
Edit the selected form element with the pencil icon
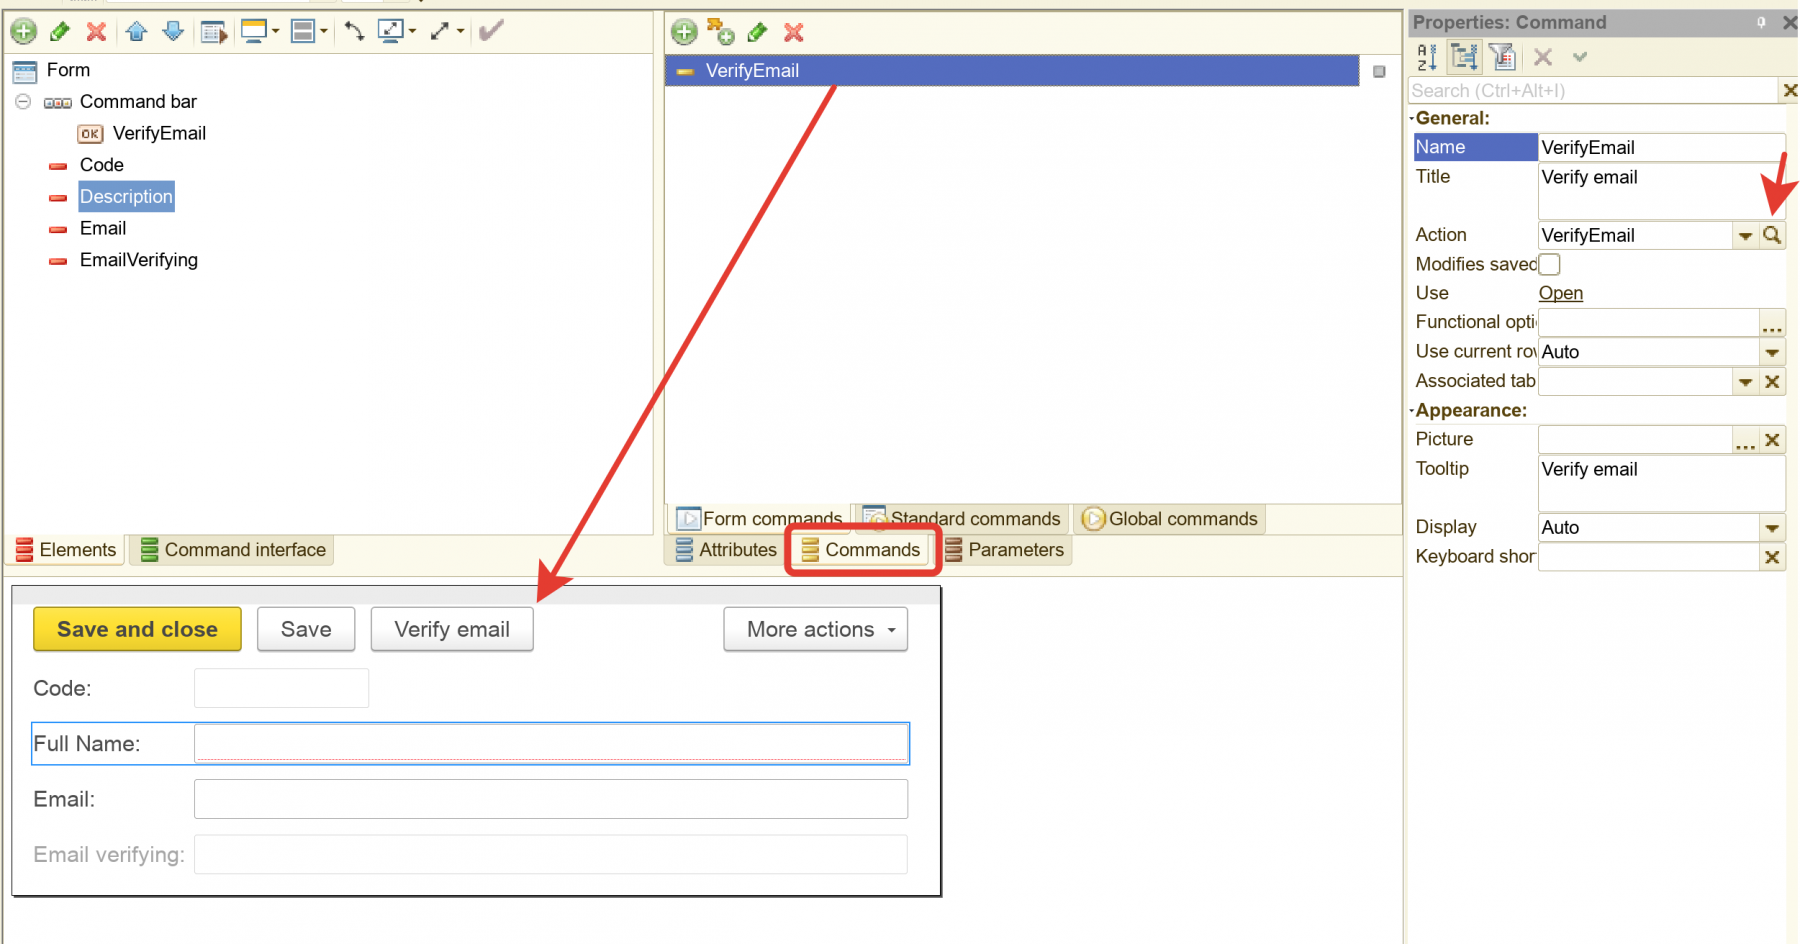60,31
